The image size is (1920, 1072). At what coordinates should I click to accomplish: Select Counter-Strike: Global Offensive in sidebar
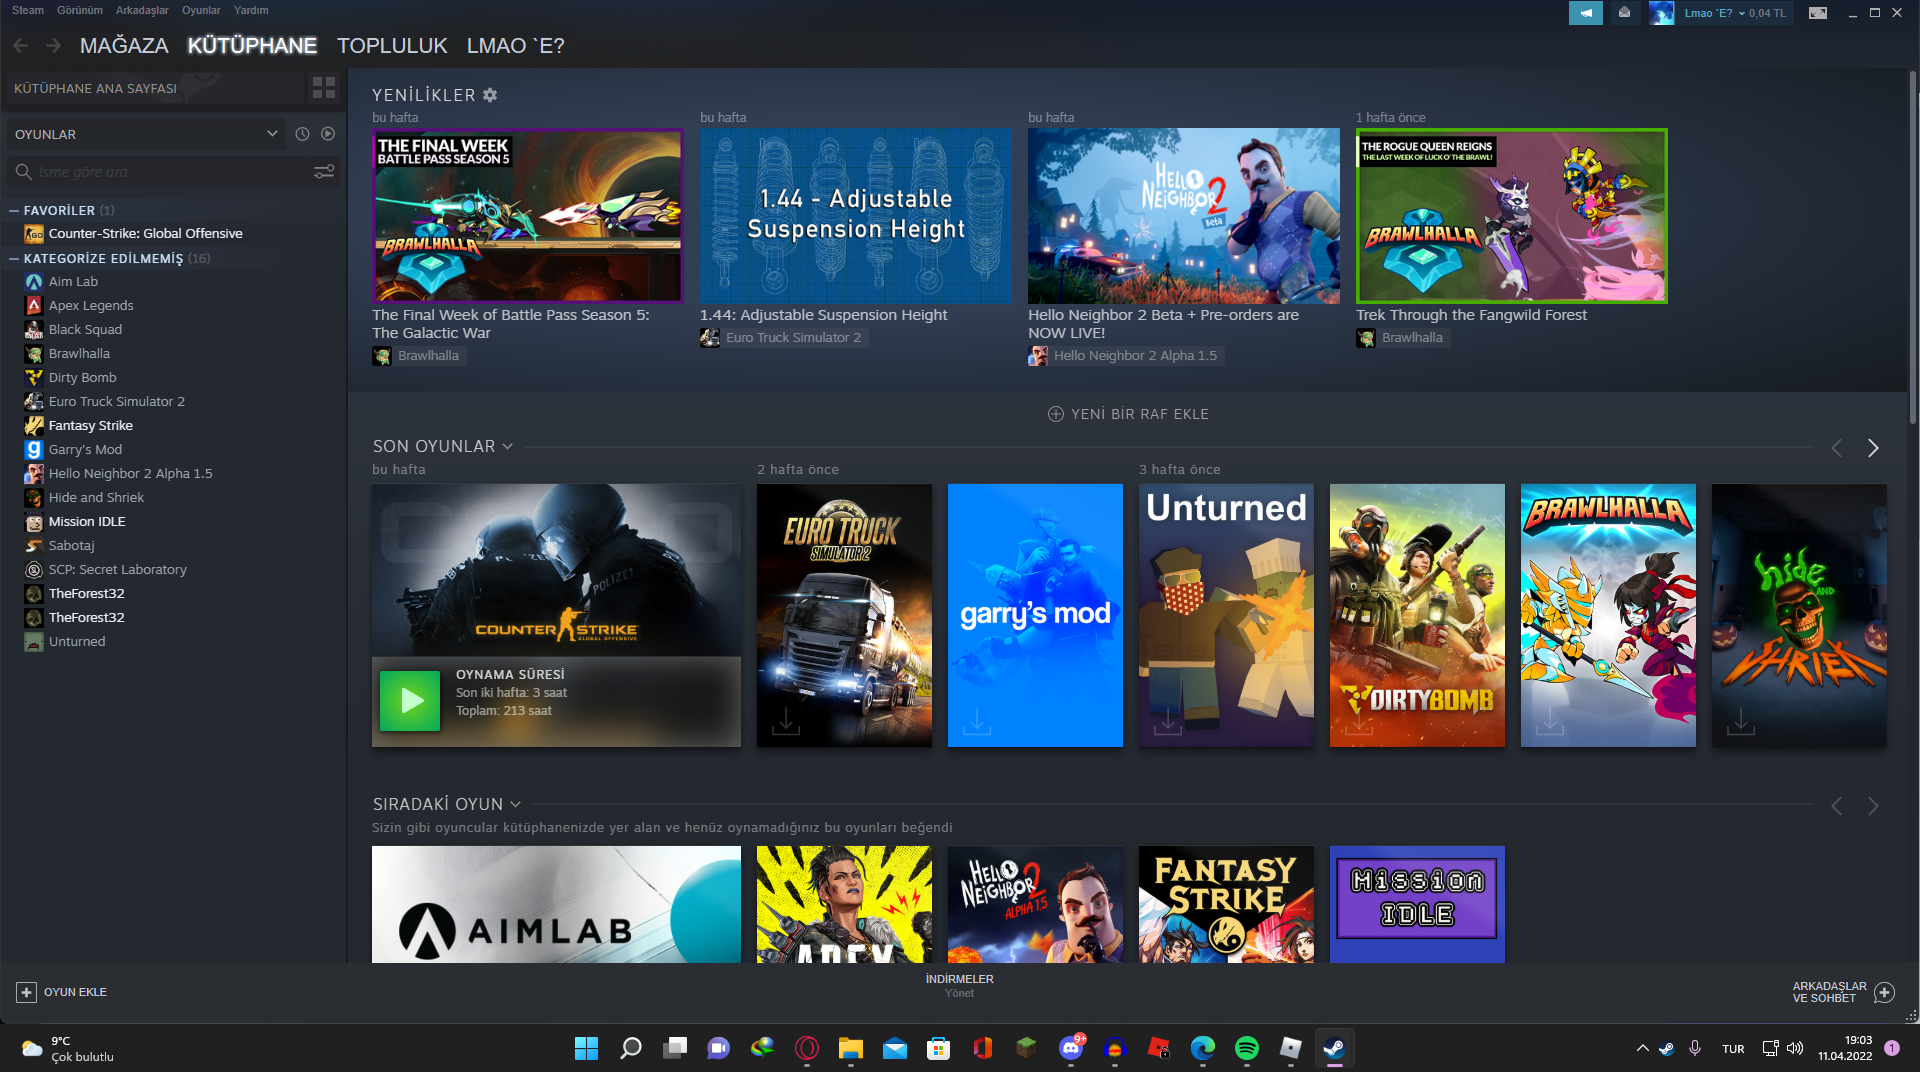tap(146, 234)
